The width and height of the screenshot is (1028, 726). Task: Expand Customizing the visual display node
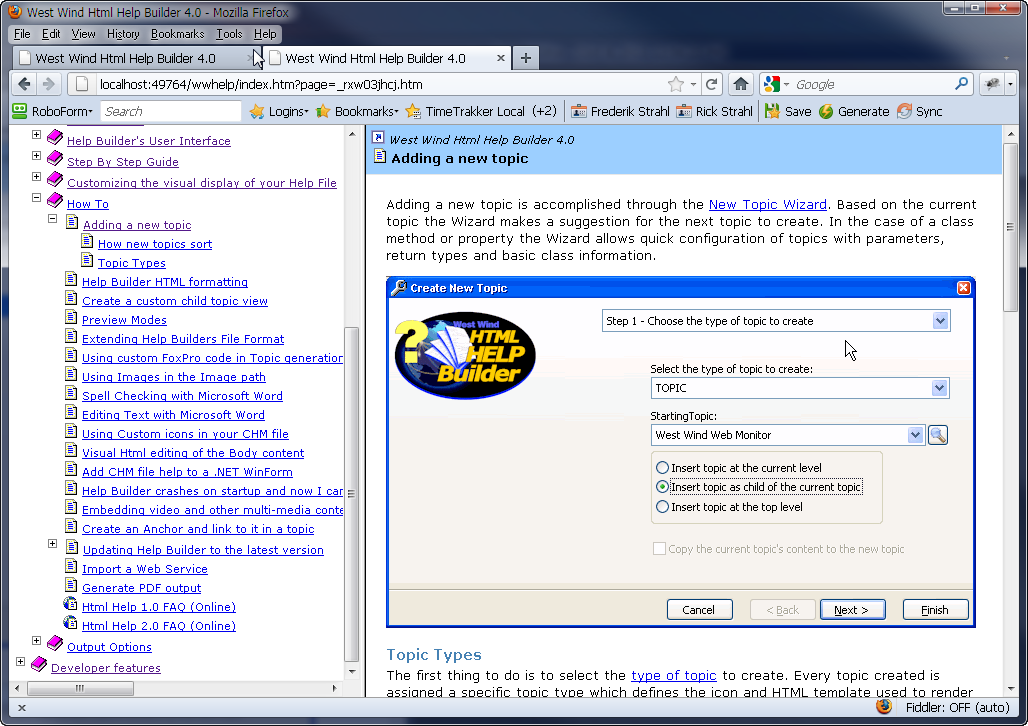click(37, 177)
